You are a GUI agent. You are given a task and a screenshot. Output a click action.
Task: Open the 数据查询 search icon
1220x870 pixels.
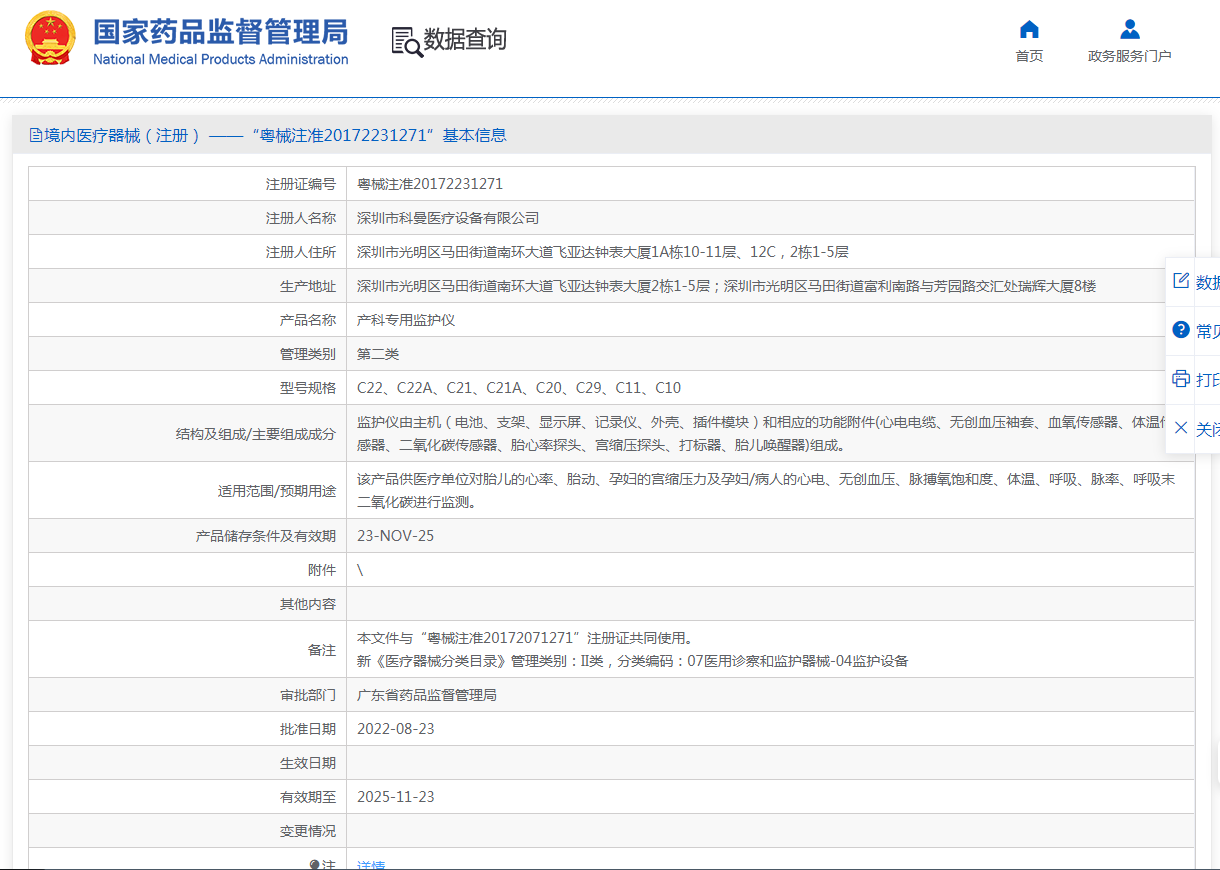click(x=407, y=41)
